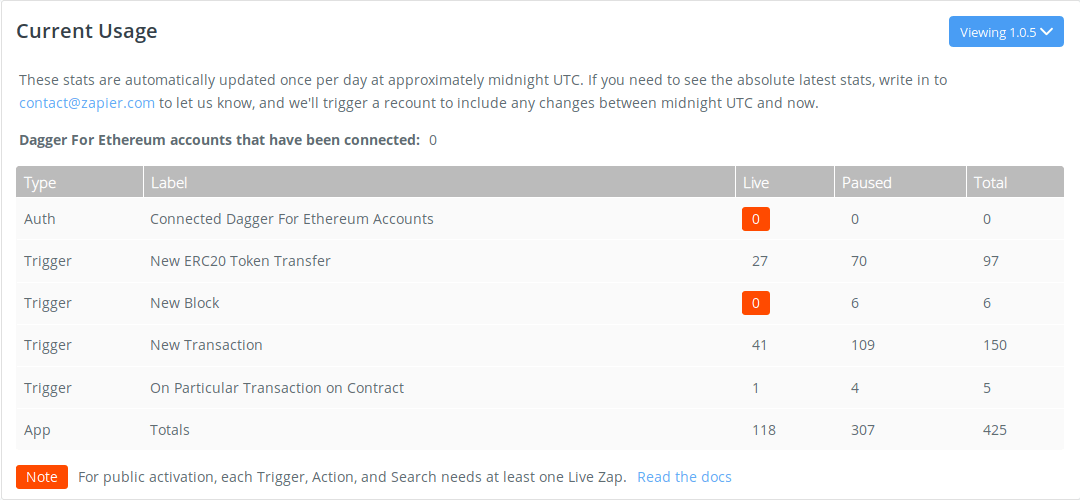Click the contact@zapier.com email link
Viewport: 1080px width, 500px height.
click(87, 102)
